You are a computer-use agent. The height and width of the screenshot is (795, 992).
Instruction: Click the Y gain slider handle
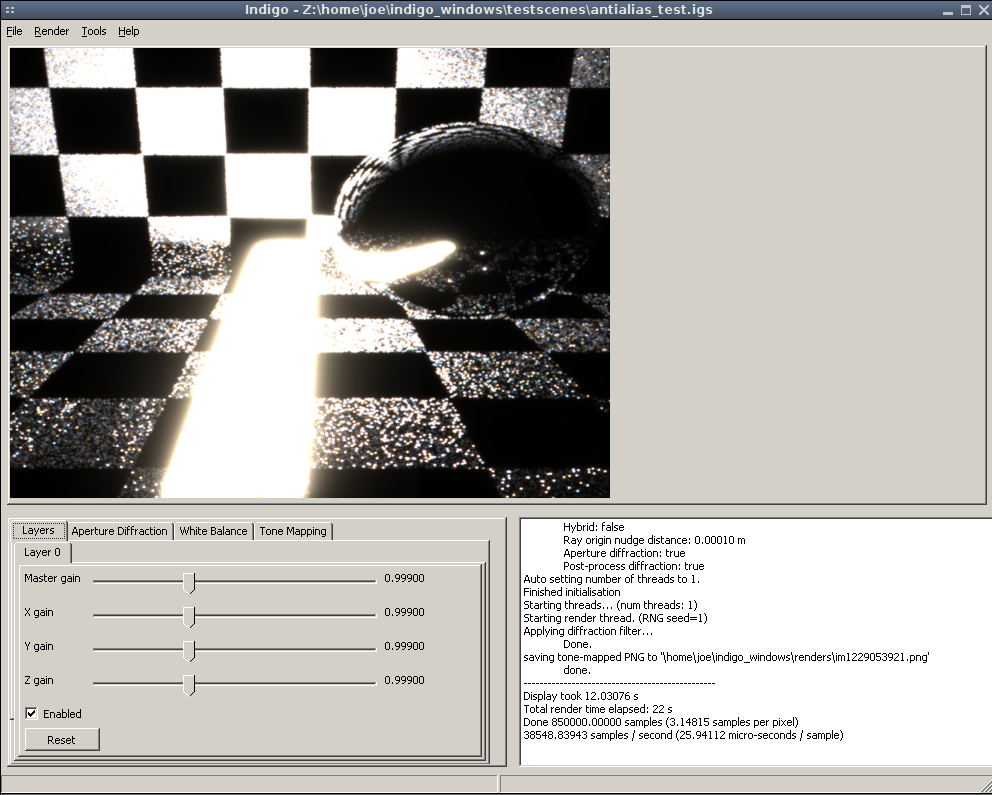click(x=189, y=651)
